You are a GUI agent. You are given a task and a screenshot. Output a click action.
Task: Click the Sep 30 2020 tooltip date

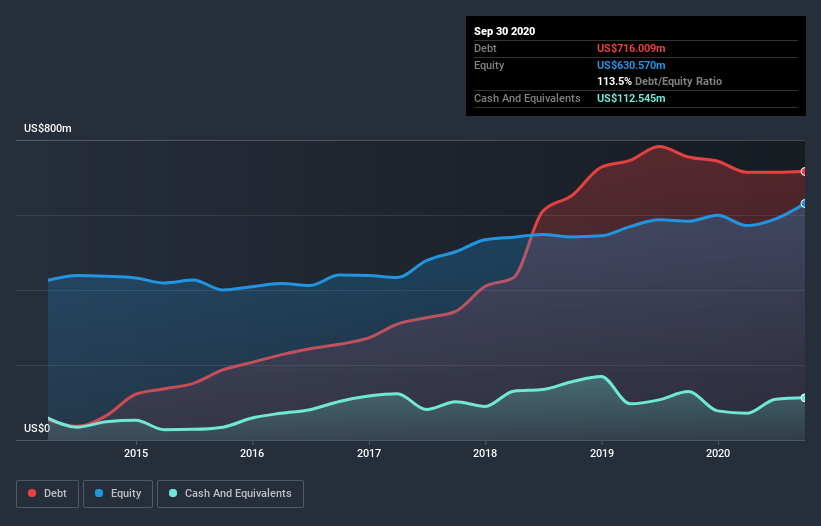coord(504,31)
